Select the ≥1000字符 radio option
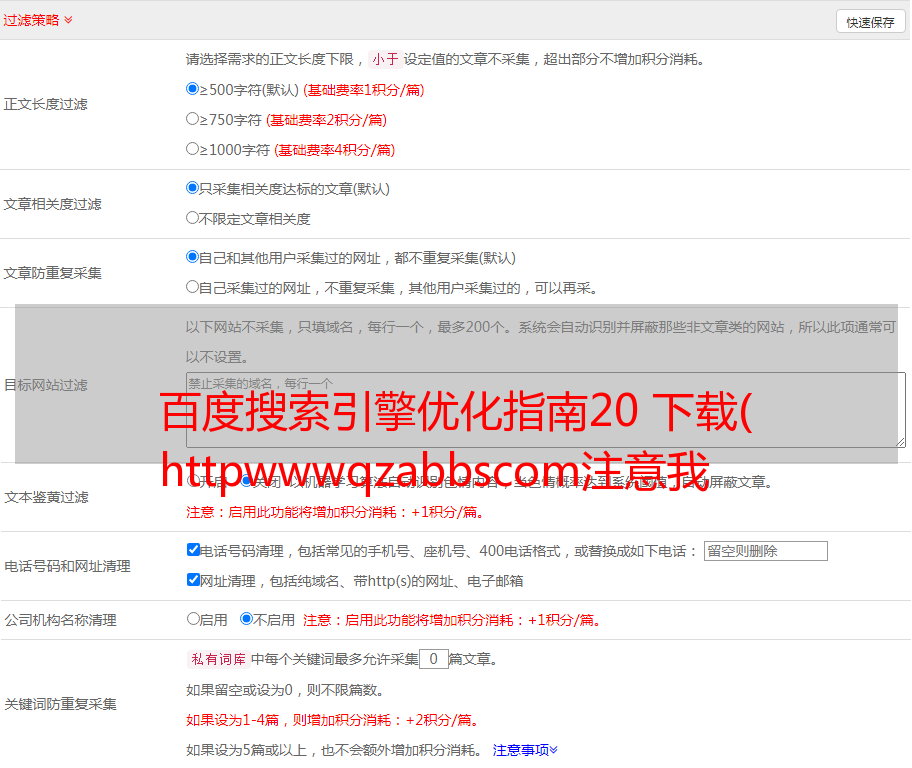The height and width of the screenshot is (768, 912). point(193,149)
